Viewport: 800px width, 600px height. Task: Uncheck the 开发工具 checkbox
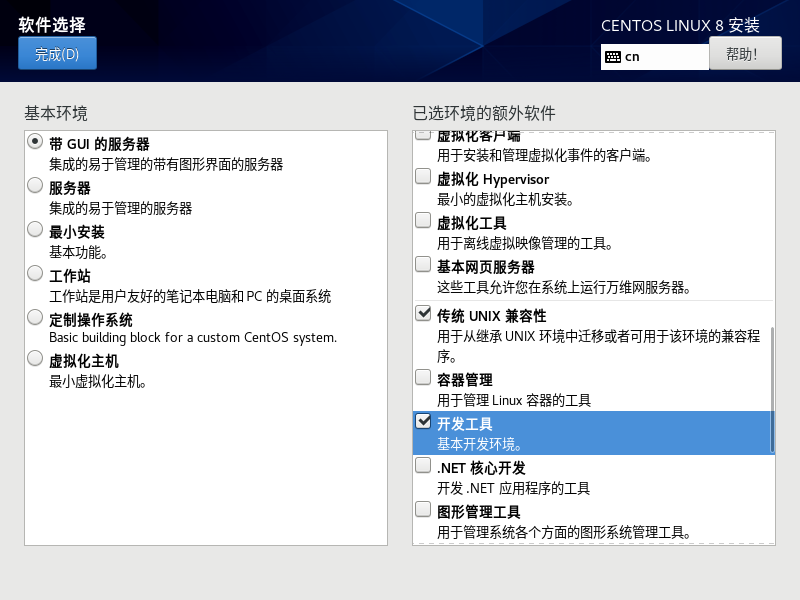[x=423, y=421]
